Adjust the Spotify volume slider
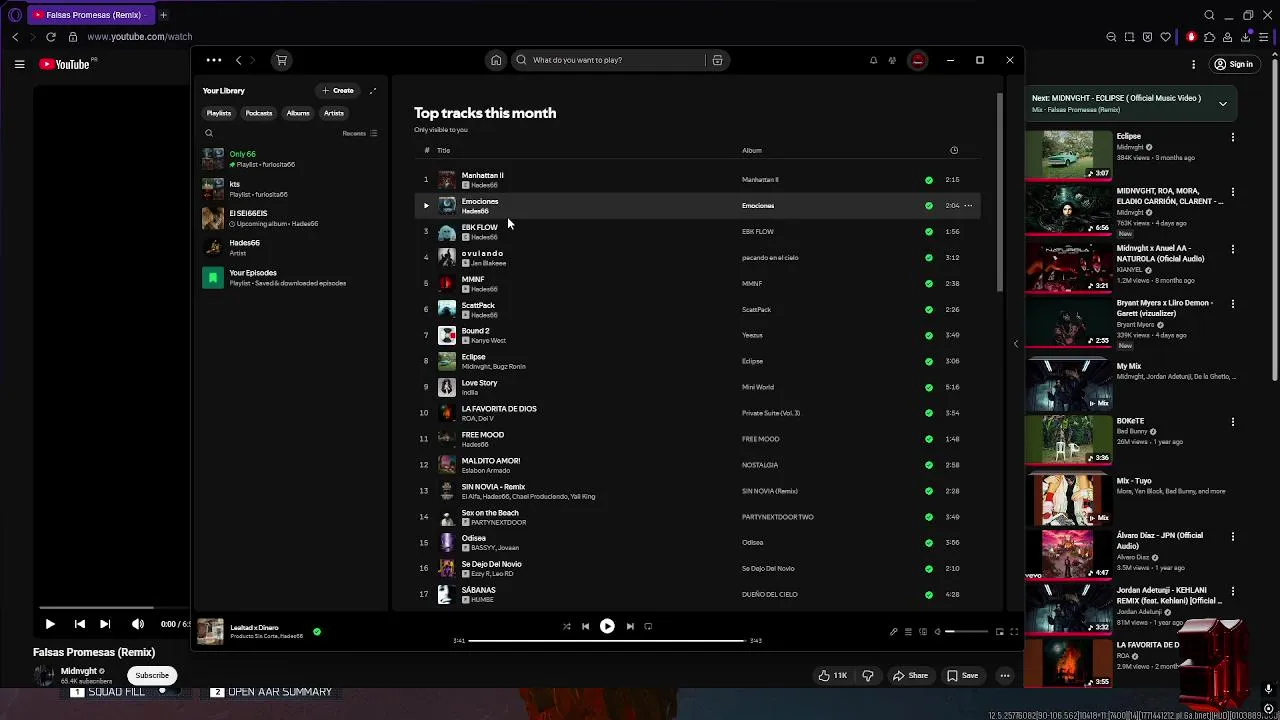 (965, 632)
